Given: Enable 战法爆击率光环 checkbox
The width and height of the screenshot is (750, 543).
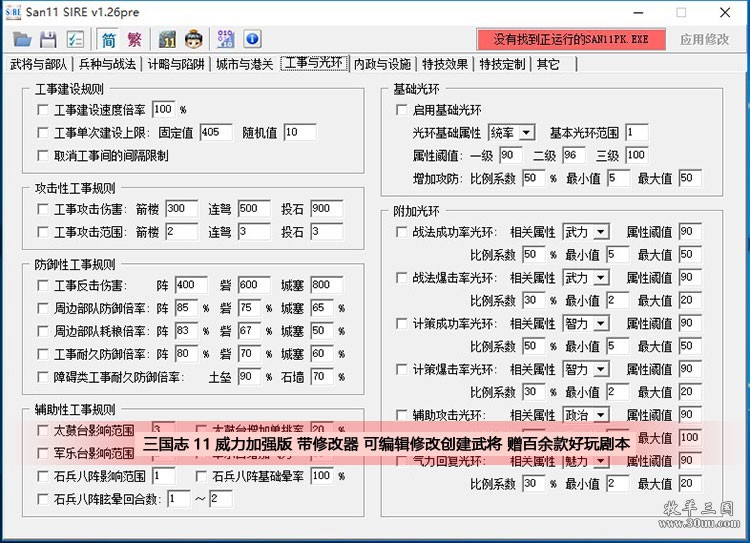Looking at the screenshot, I should pos(401,278).
